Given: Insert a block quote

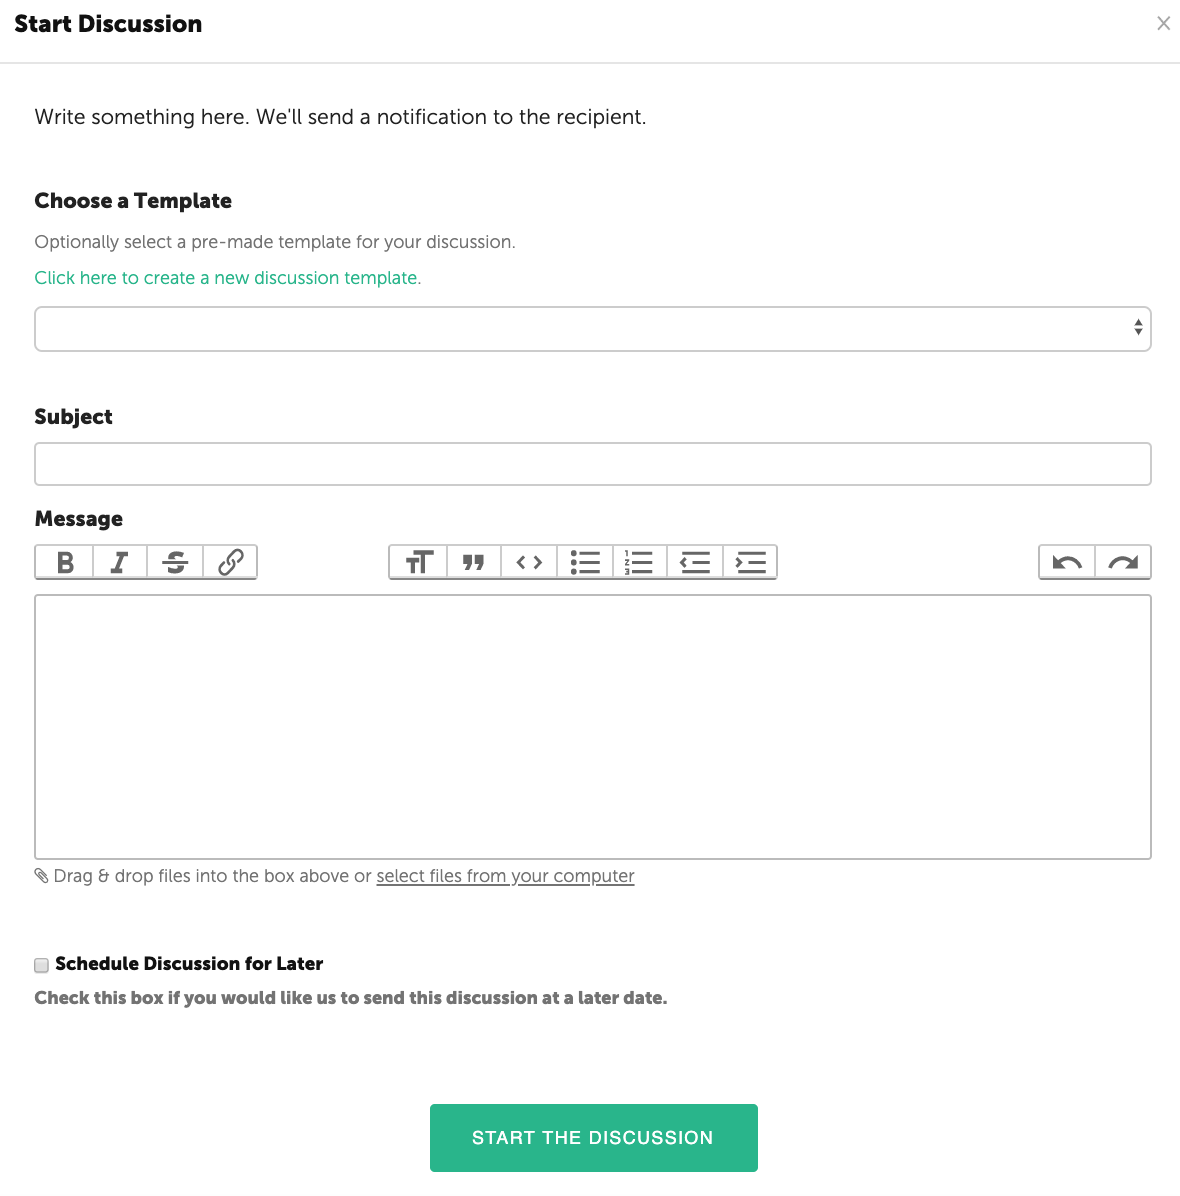Looking at the screenshot, I should point(474,562).
